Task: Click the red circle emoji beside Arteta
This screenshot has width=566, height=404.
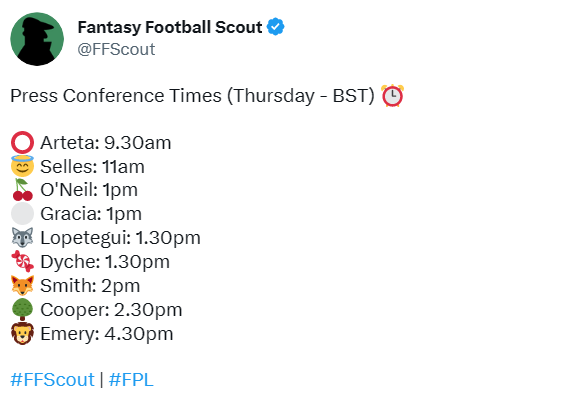Action: 22,143
